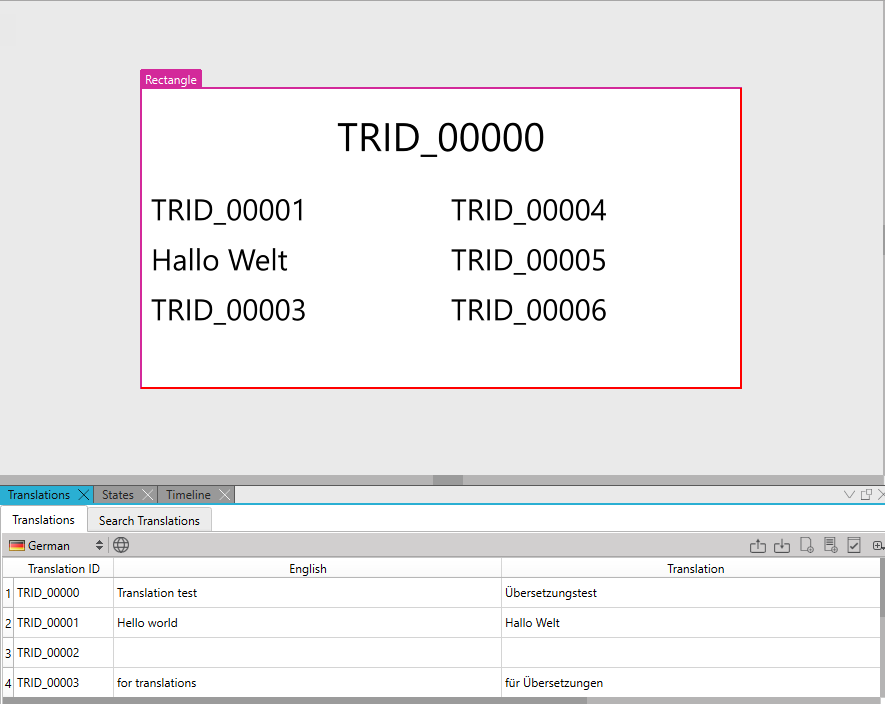The height and width of the screenshot is (704, 885).
Task: Click the translation list document icon
Action: [x=830, y=546]
